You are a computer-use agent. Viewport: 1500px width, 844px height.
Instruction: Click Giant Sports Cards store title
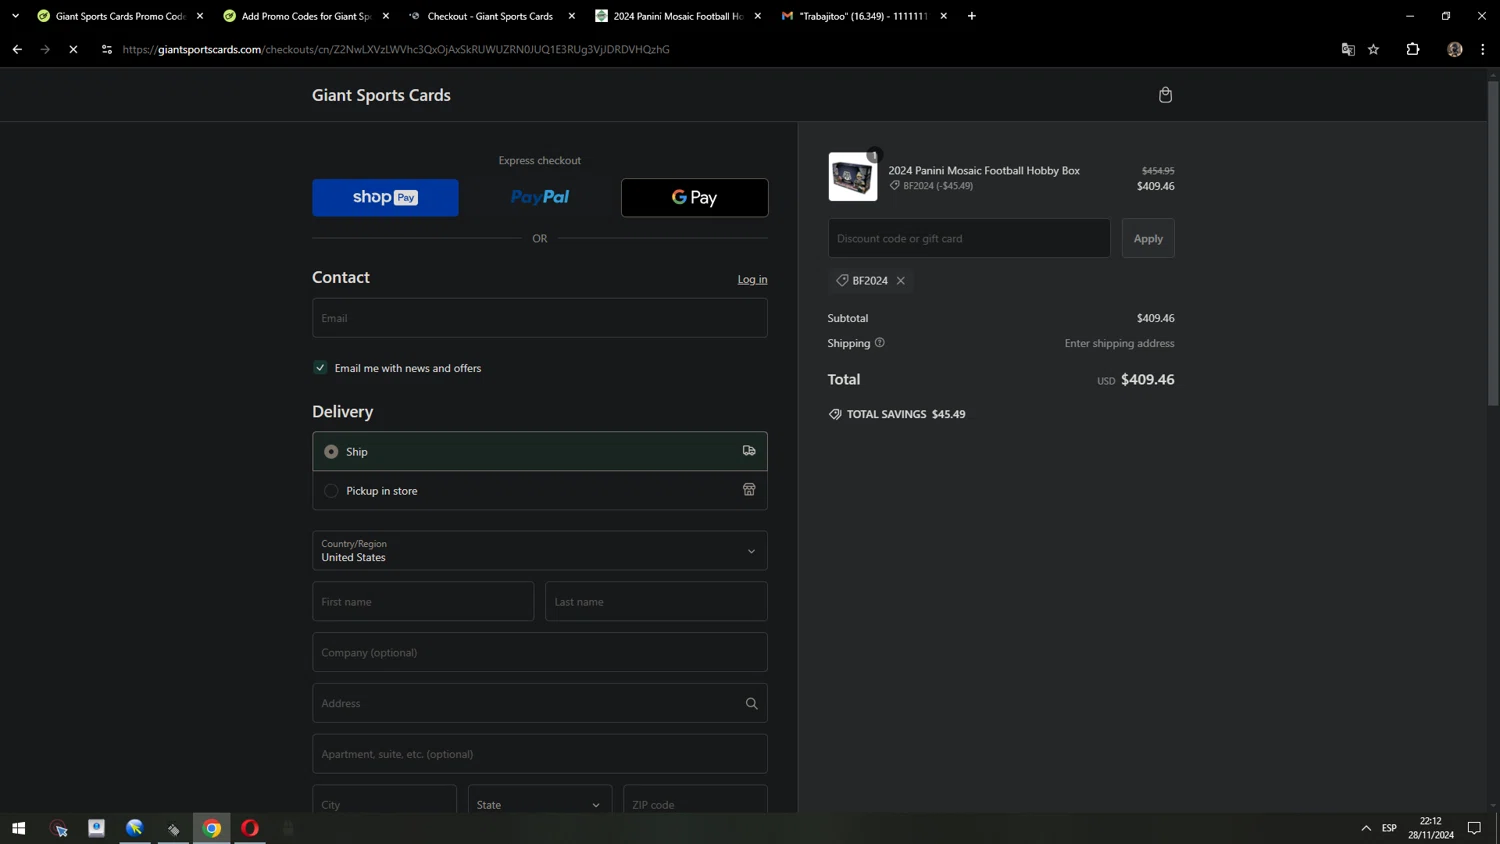381,95
